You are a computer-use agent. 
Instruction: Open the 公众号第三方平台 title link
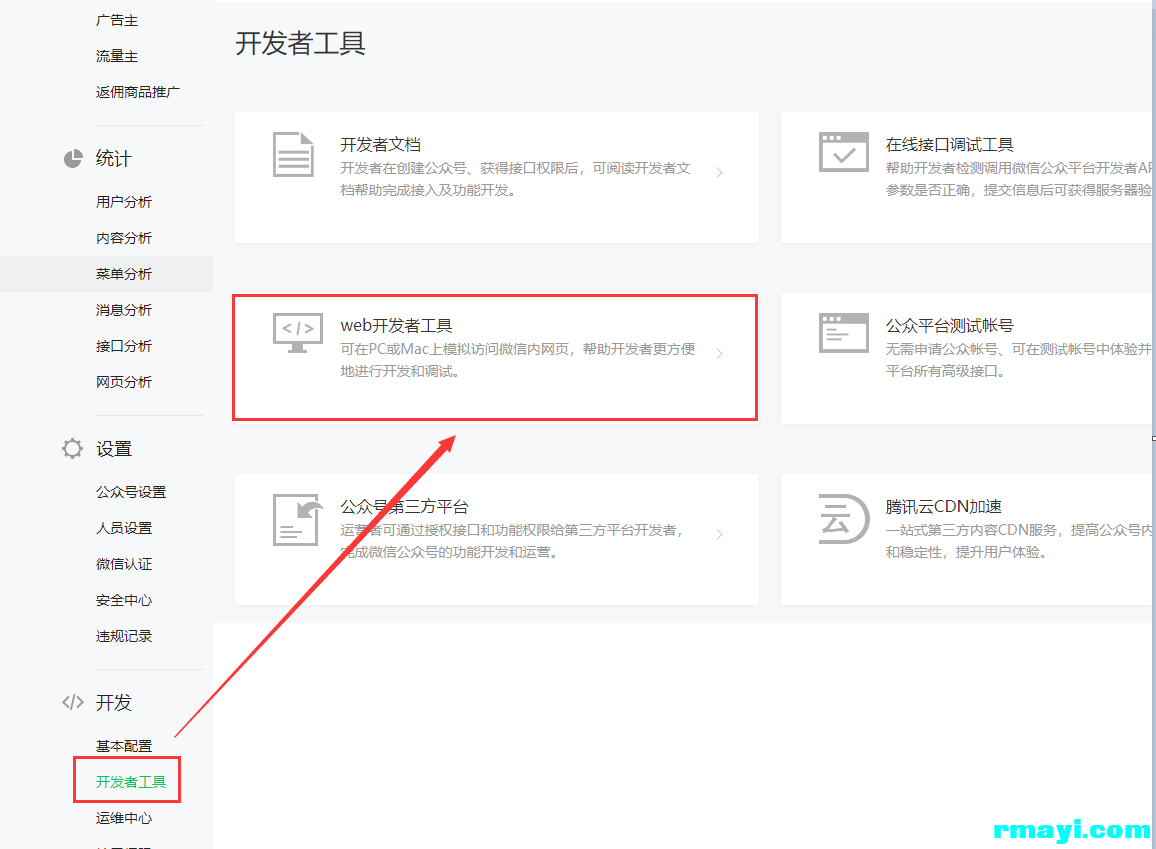pos(404,507)
